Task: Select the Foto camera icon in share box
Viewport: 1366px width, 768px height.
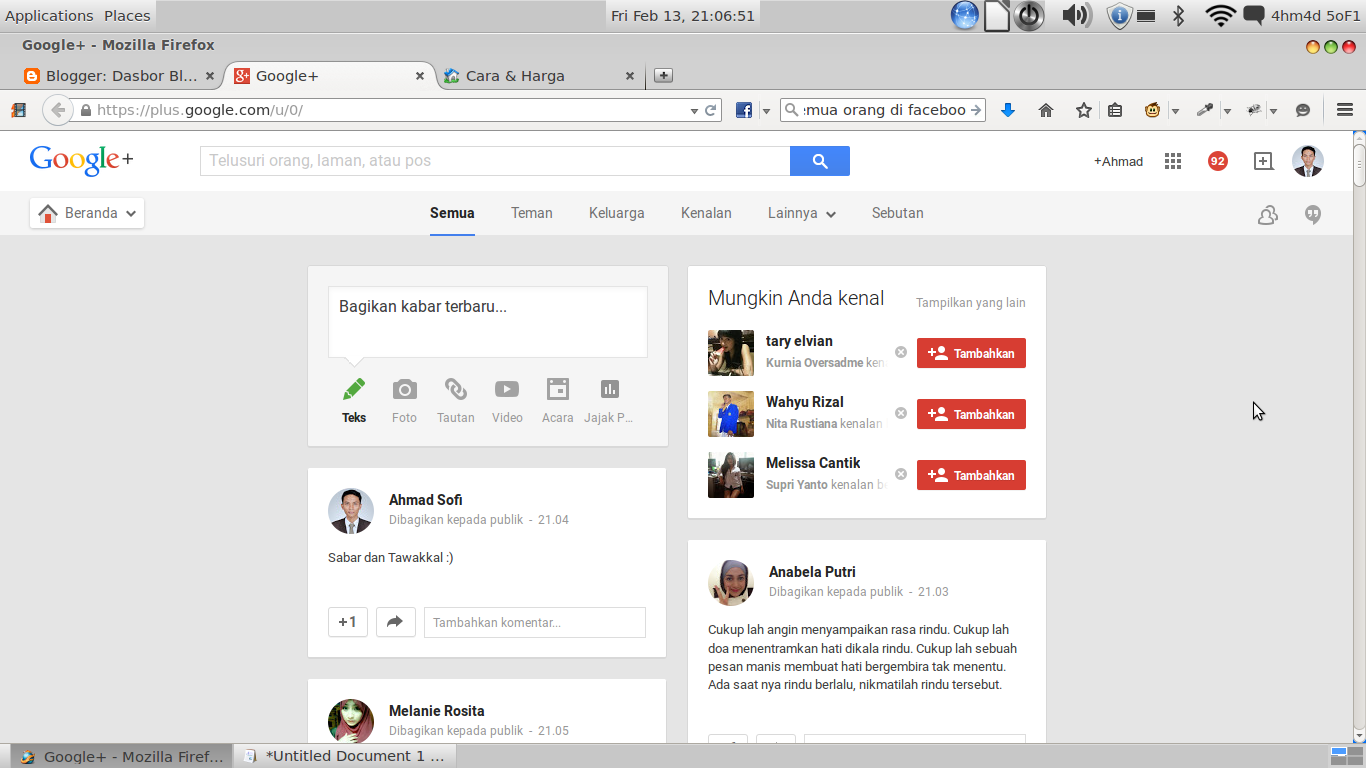Action: click(404, 390)
